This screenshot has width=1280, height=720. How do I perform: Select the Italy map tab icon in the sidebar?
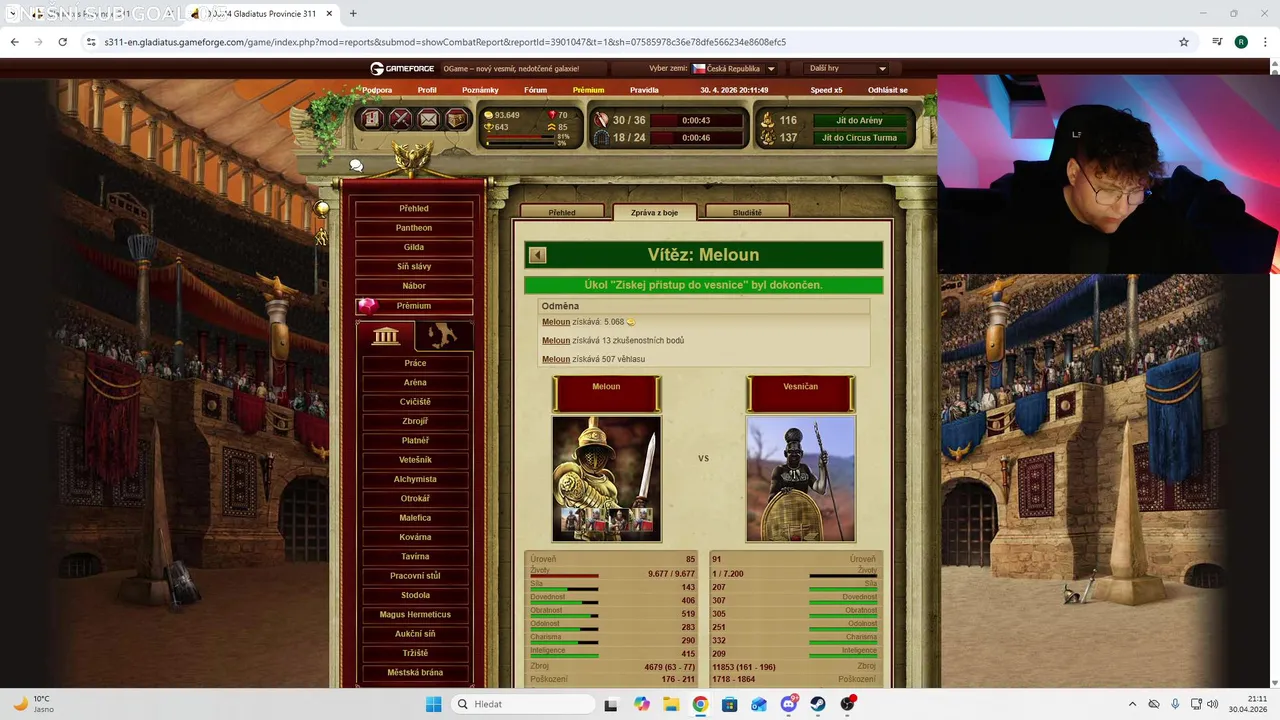pyautogui.click(x=443, y=336)
